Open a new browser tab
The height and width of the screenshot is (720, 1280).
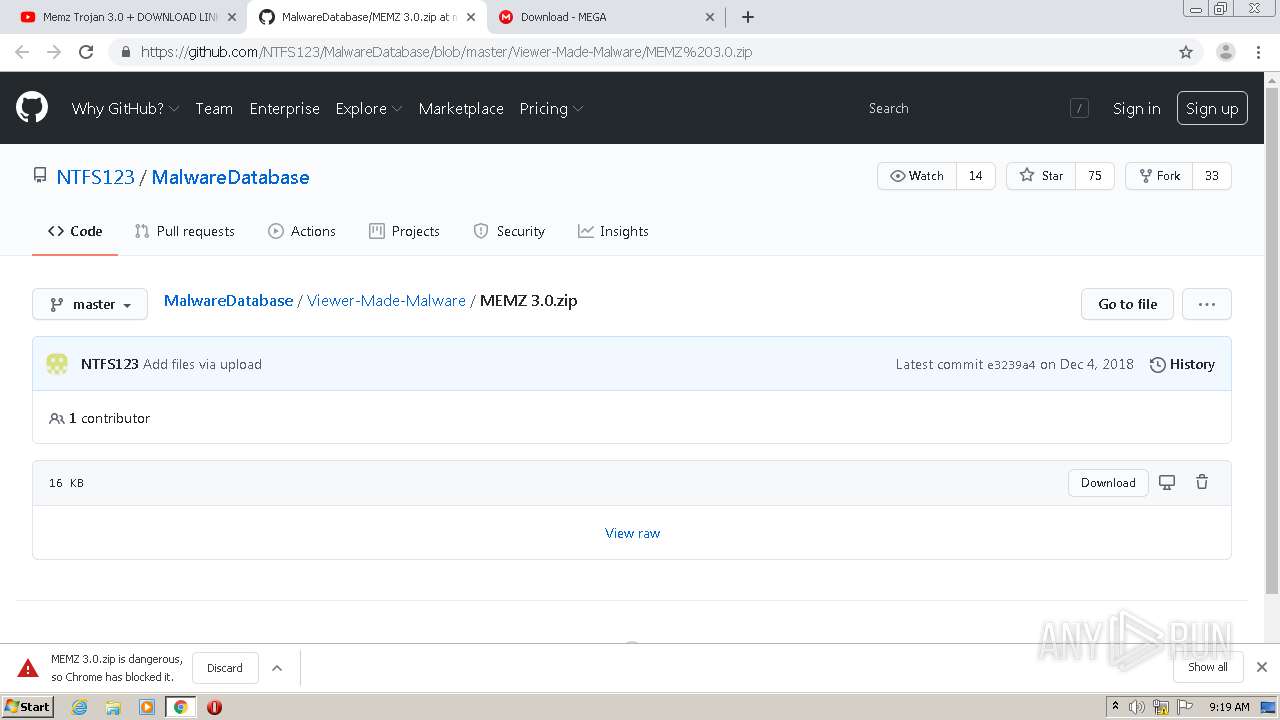click(748, 17)
